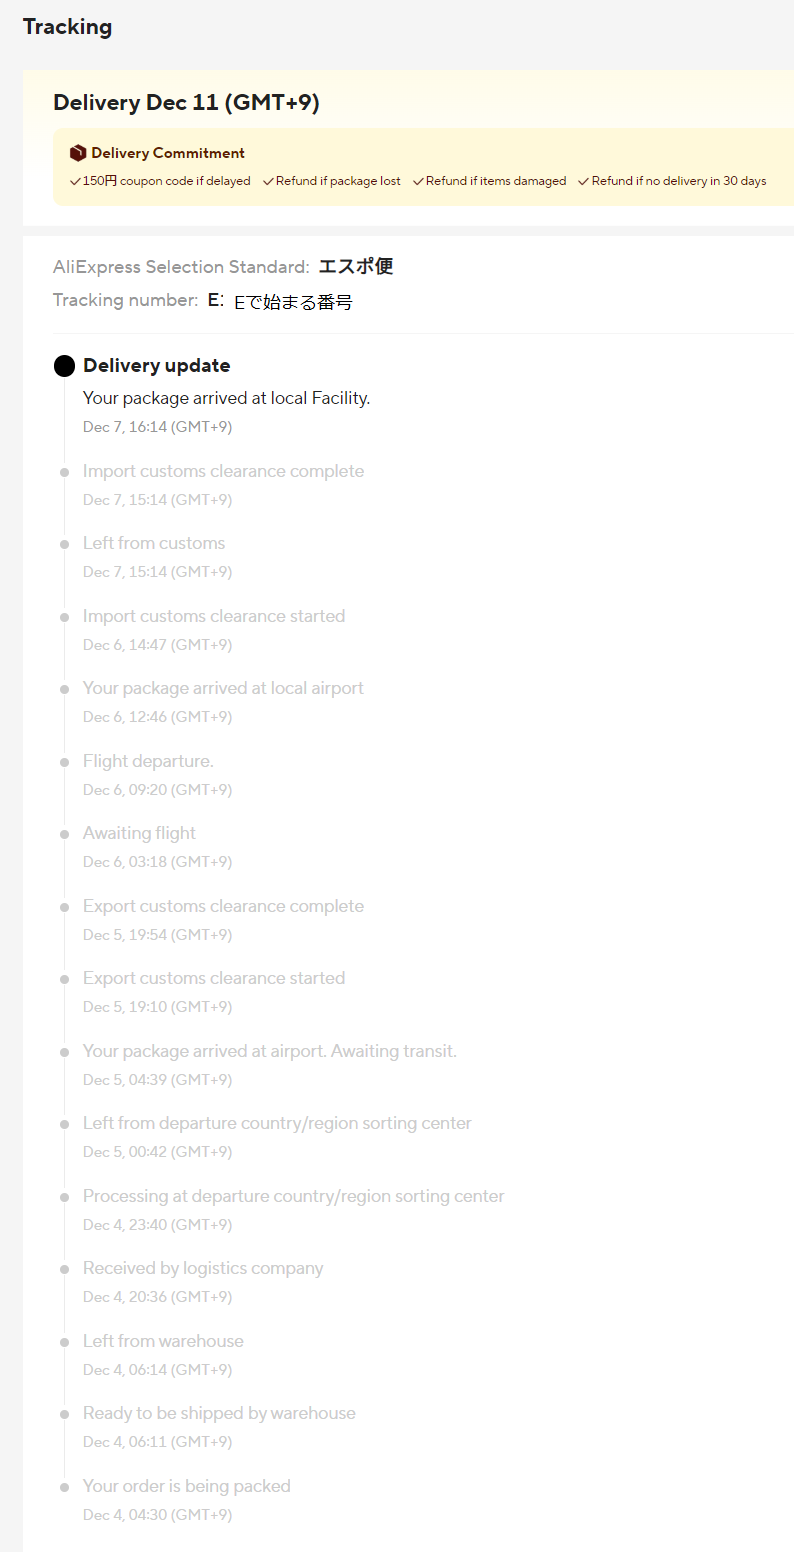Select the Delivery update status heading

click(156, 365)
